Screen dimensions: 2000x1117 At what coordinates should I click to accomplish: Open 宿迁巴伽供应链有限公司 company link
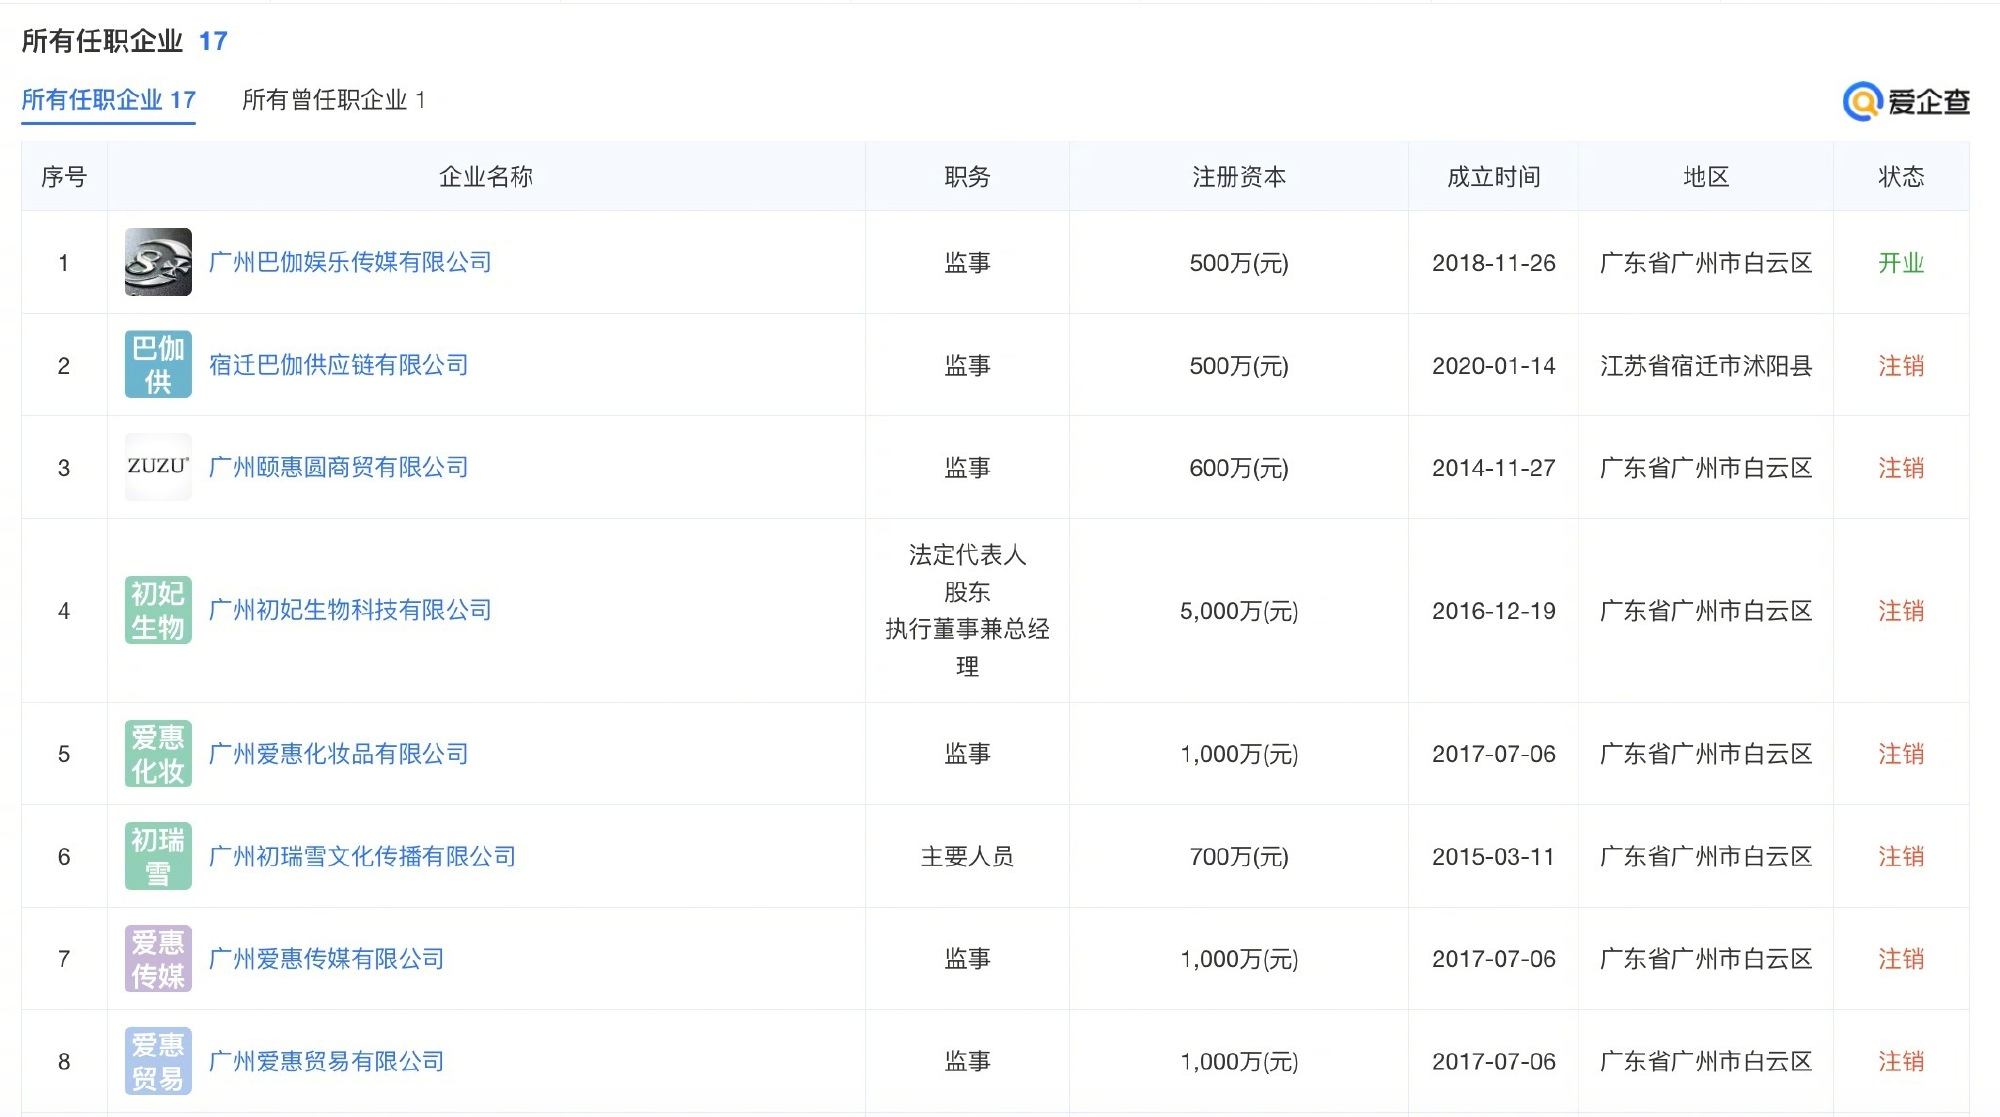coord(338,365)
